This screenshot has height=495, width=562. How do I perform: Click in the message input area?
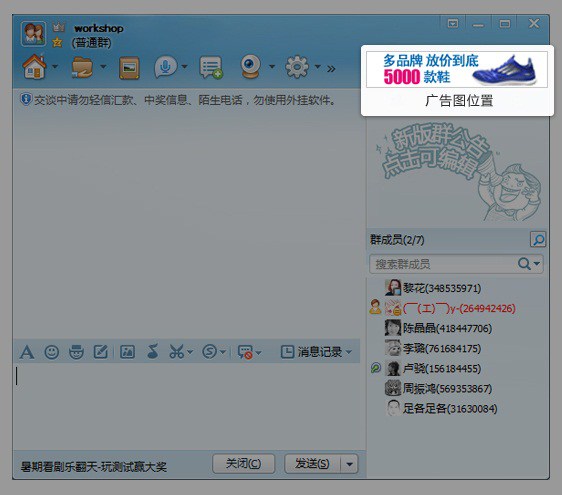tap(188, 405)
